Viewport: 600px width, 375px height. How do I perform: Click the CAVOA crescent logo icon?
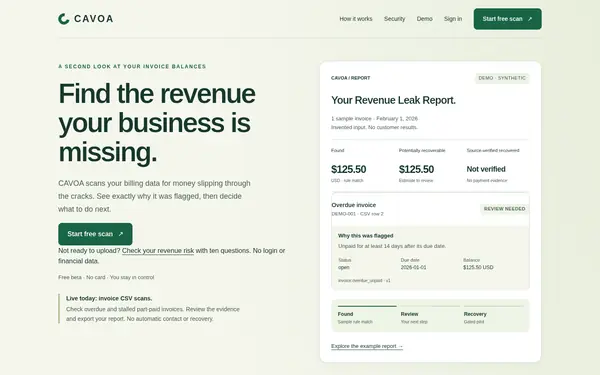[x=64, y=19]
